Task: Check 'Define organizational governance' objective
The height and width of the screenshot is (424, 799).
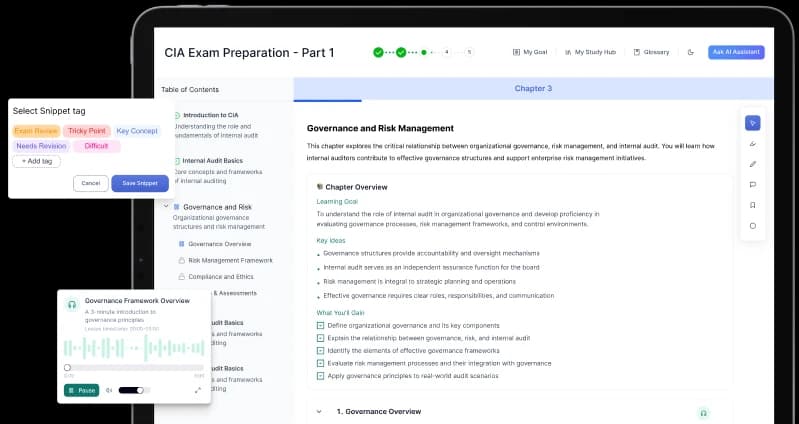Action: (320, 325)
